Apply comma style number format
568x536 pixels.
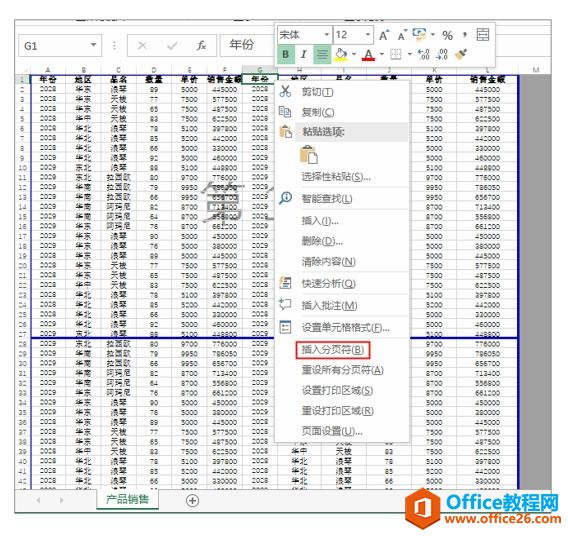[464, 35]
